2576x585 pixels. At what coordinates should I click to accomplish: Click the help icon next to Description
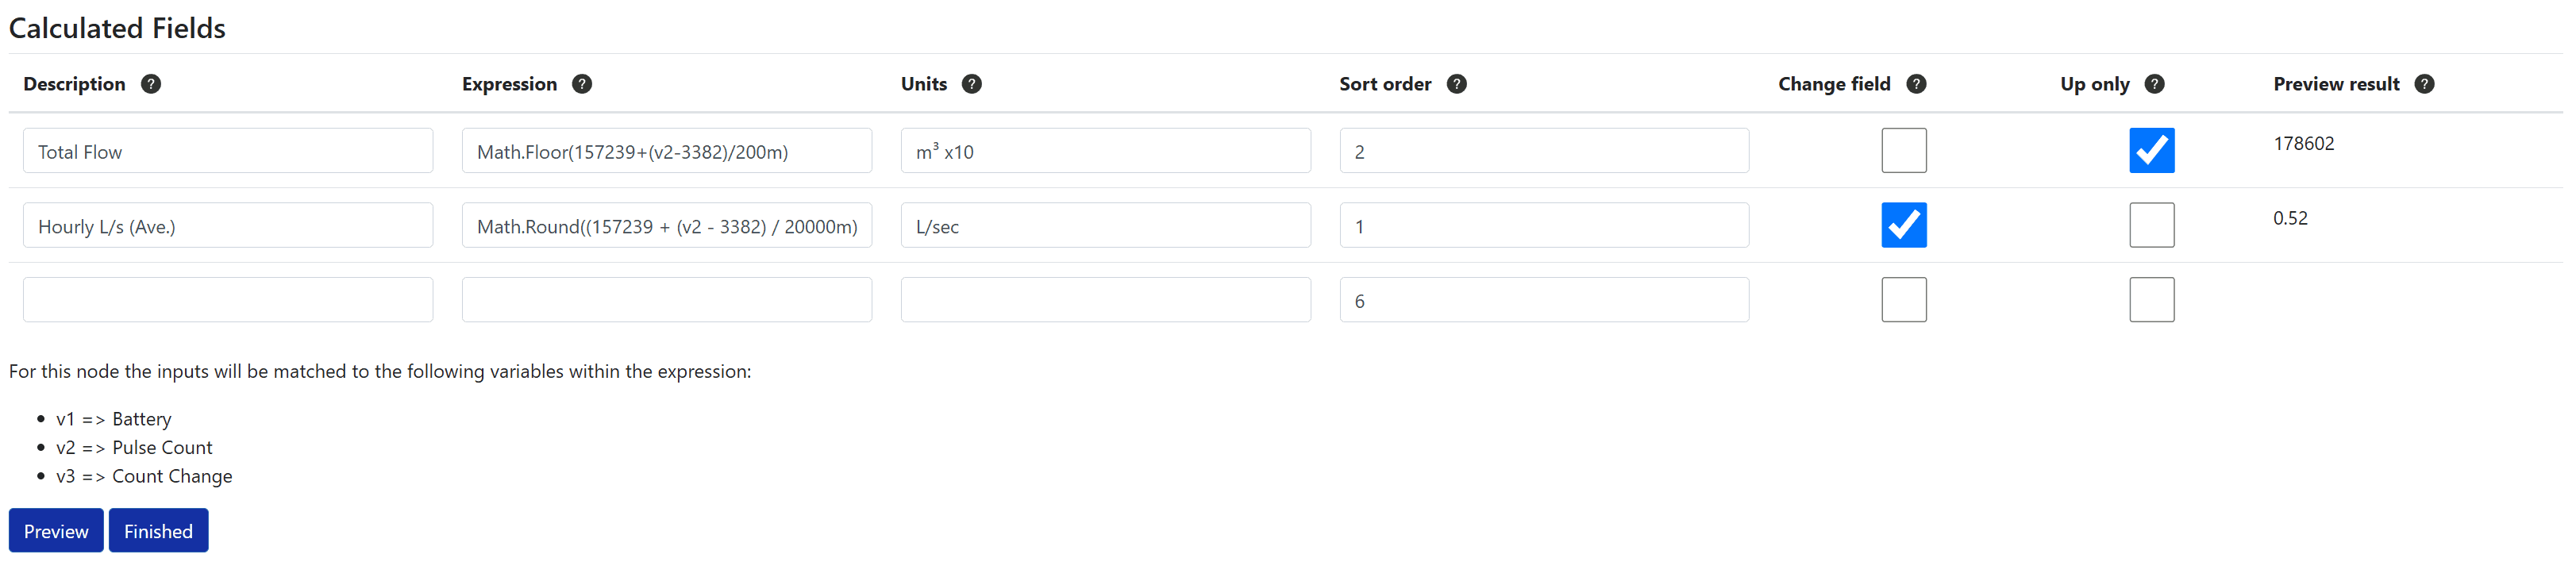[x=151, y=84]
